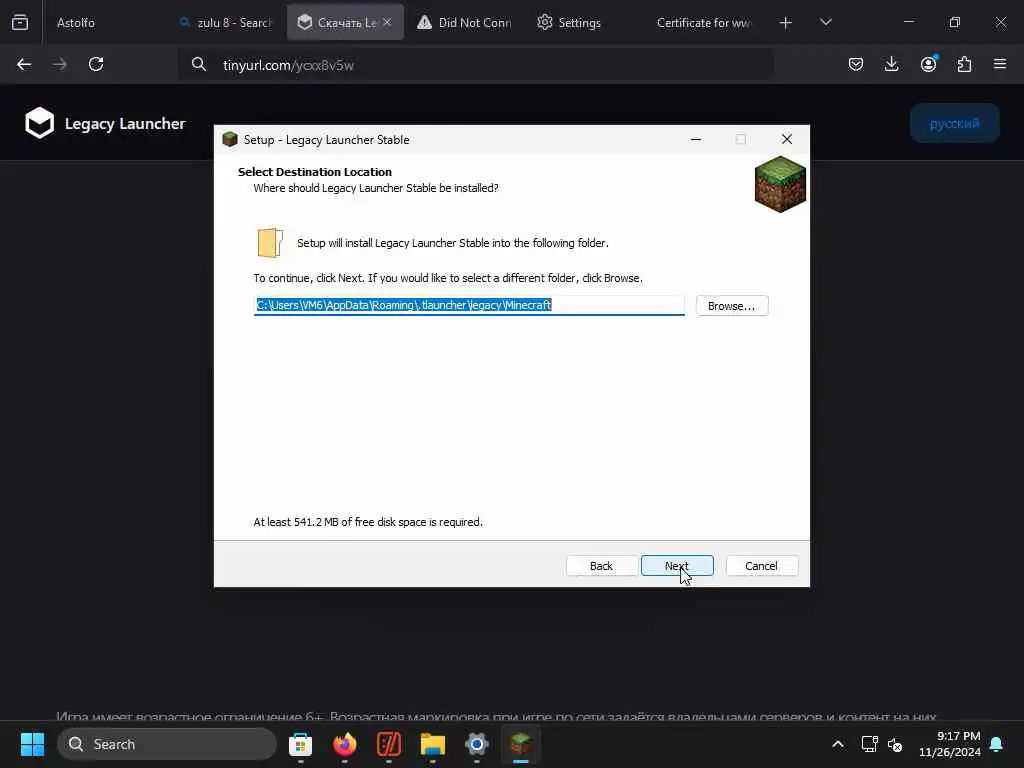Close the setup wizard window
The image size is (1024, 768).
[787, 139]
